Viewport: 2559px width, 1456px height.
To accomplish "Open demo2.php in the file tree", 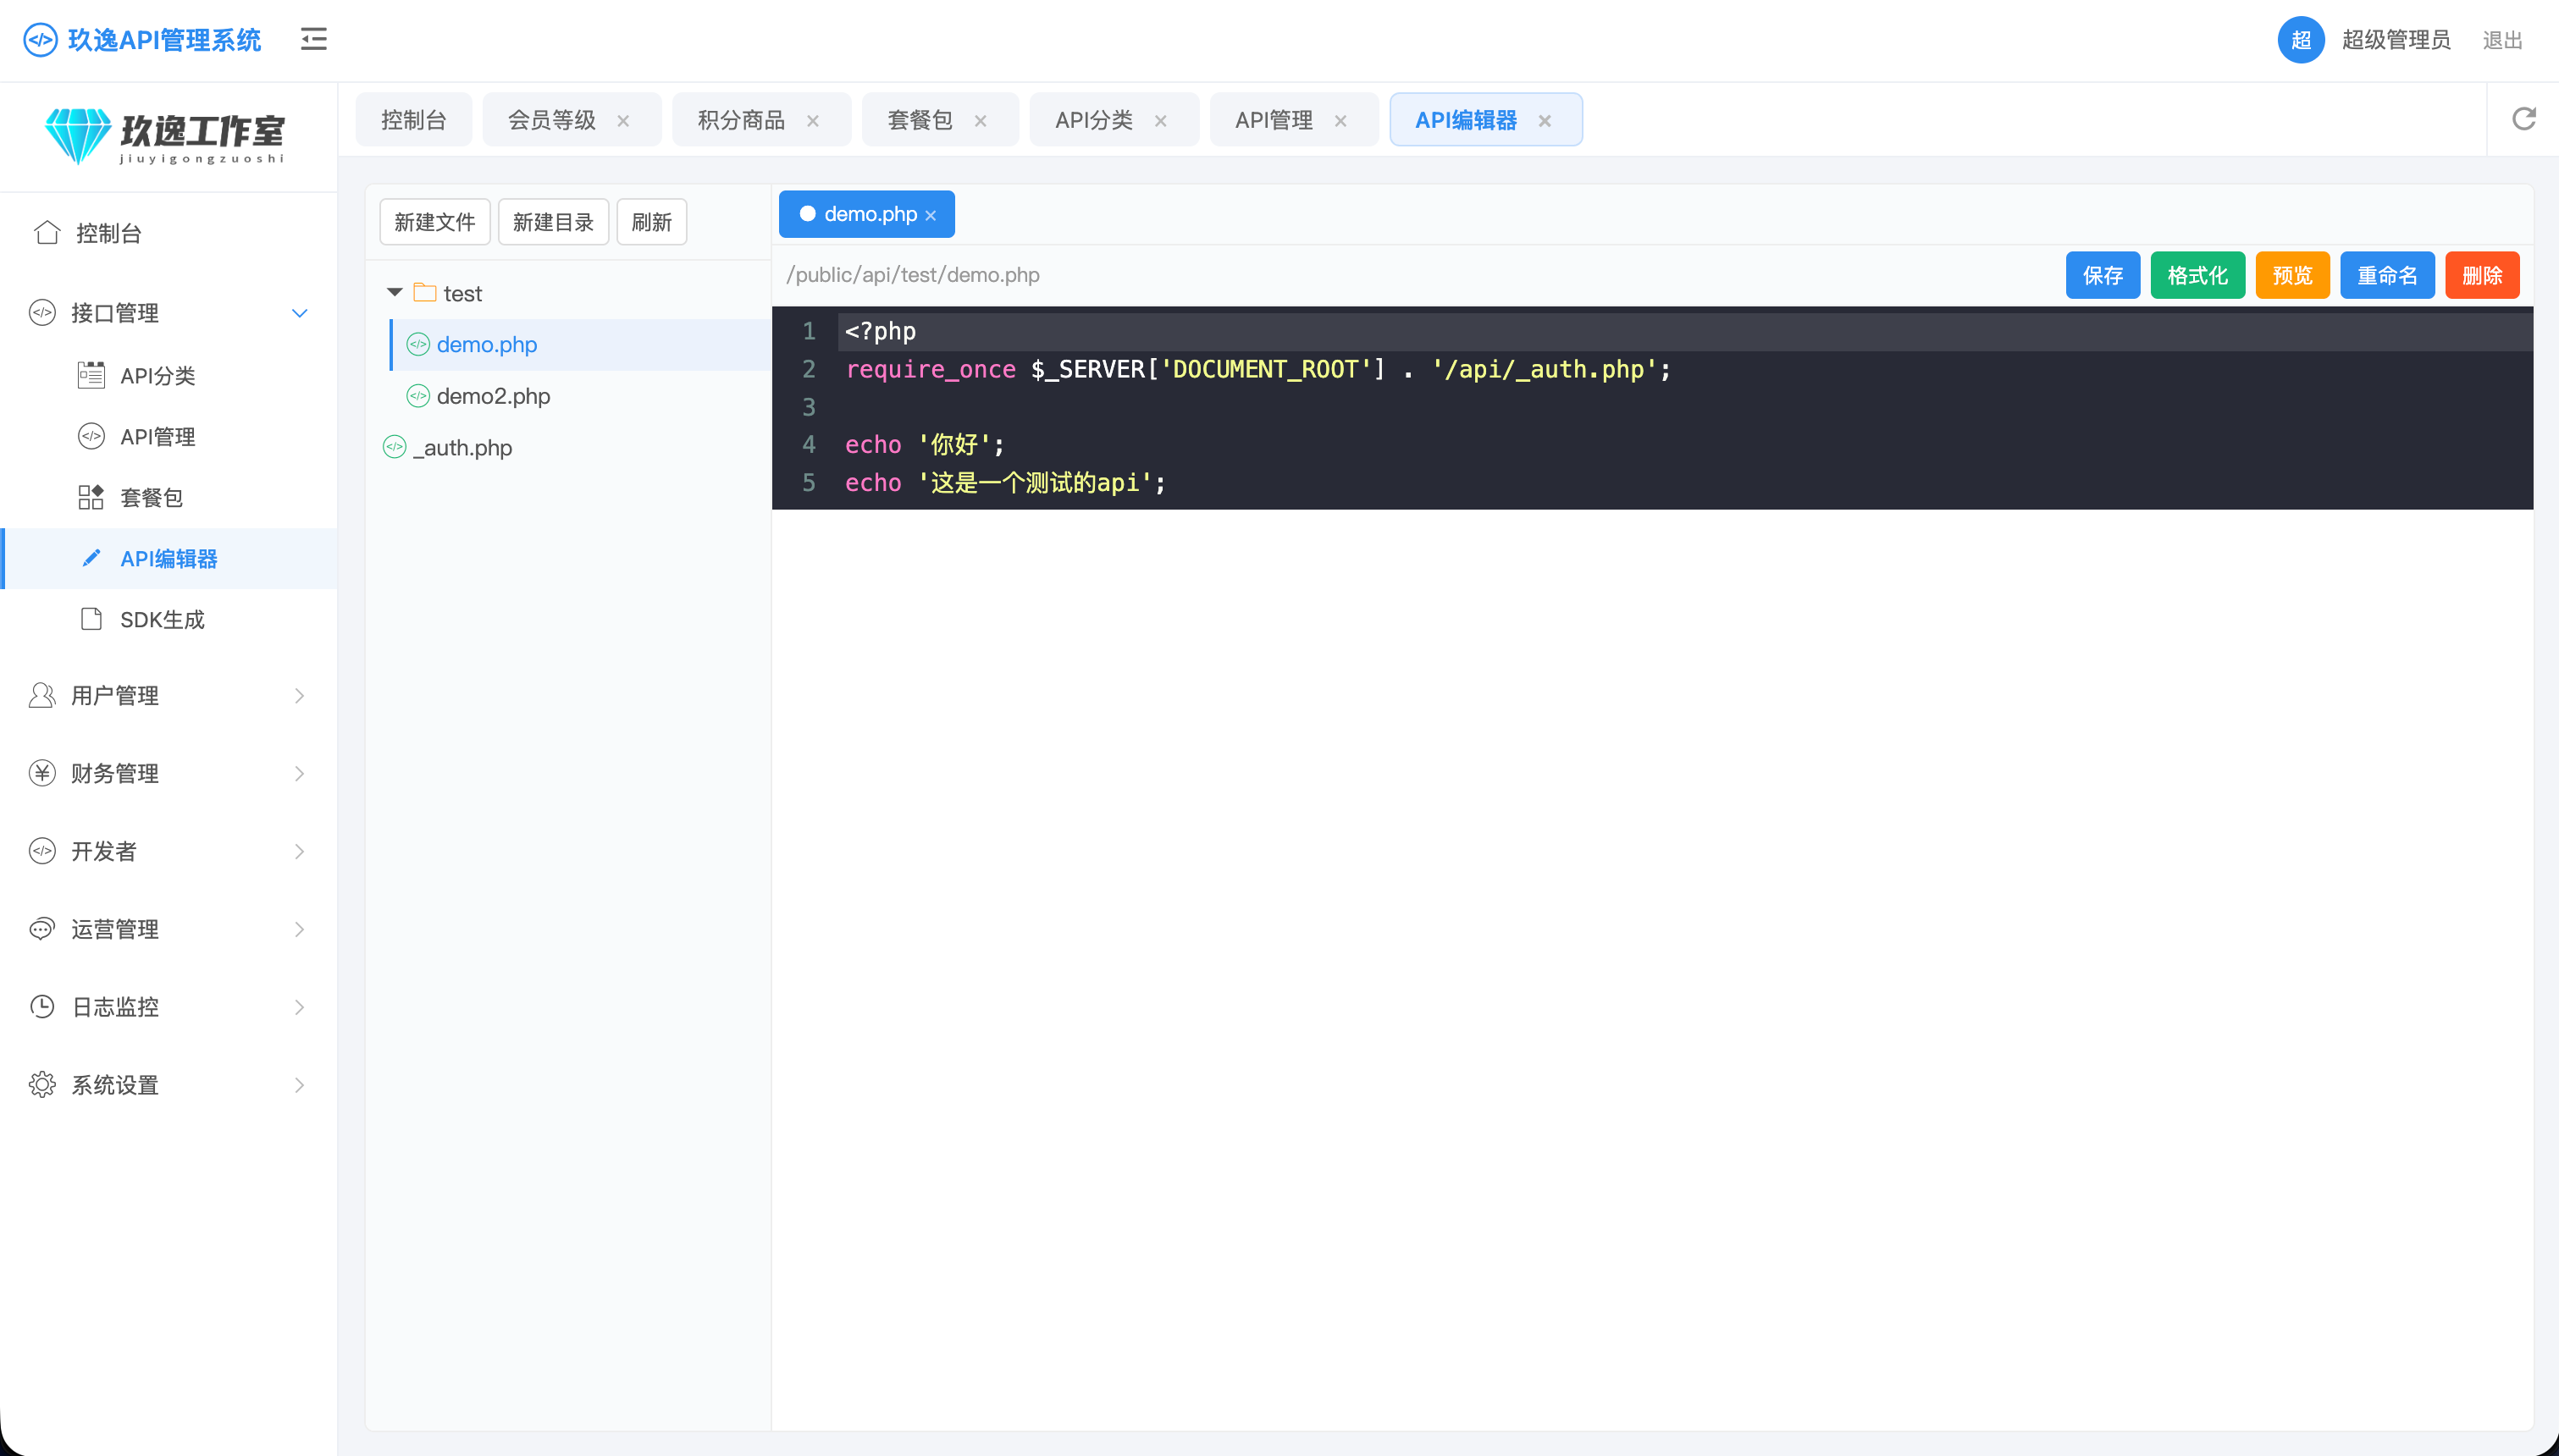I will (x=580, y=396).
